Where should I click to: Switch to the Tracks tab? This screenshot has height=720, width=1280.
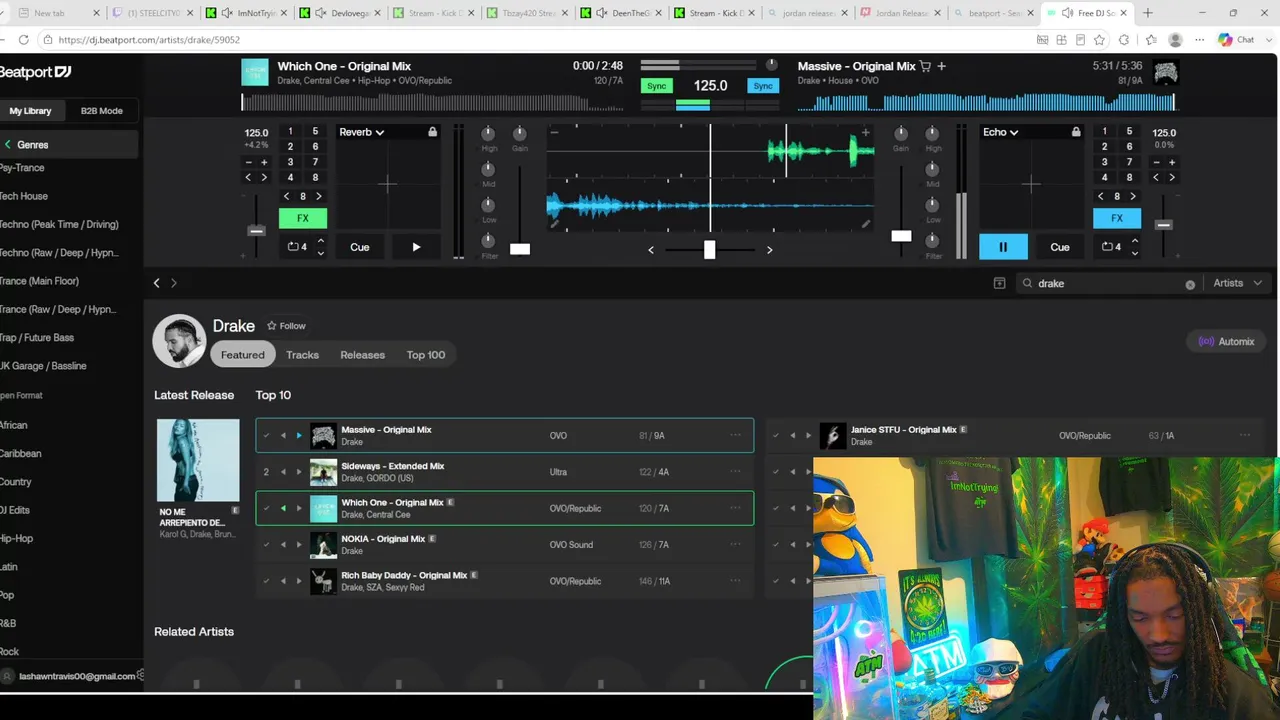[x=302, y=355]
